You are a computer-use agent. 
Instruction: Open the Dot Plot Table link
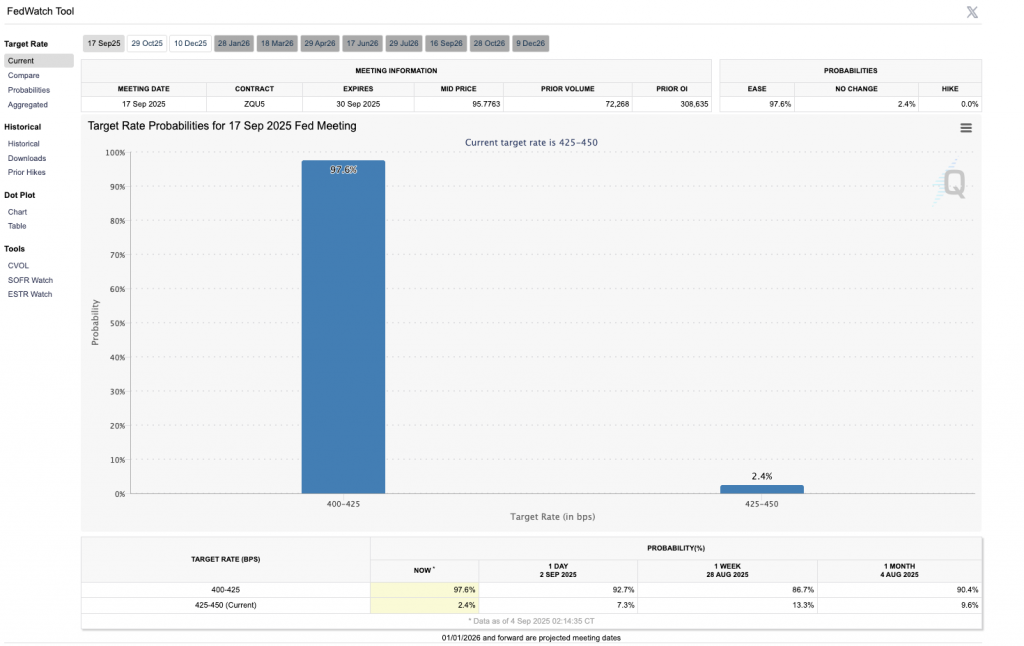pos(17,226)
